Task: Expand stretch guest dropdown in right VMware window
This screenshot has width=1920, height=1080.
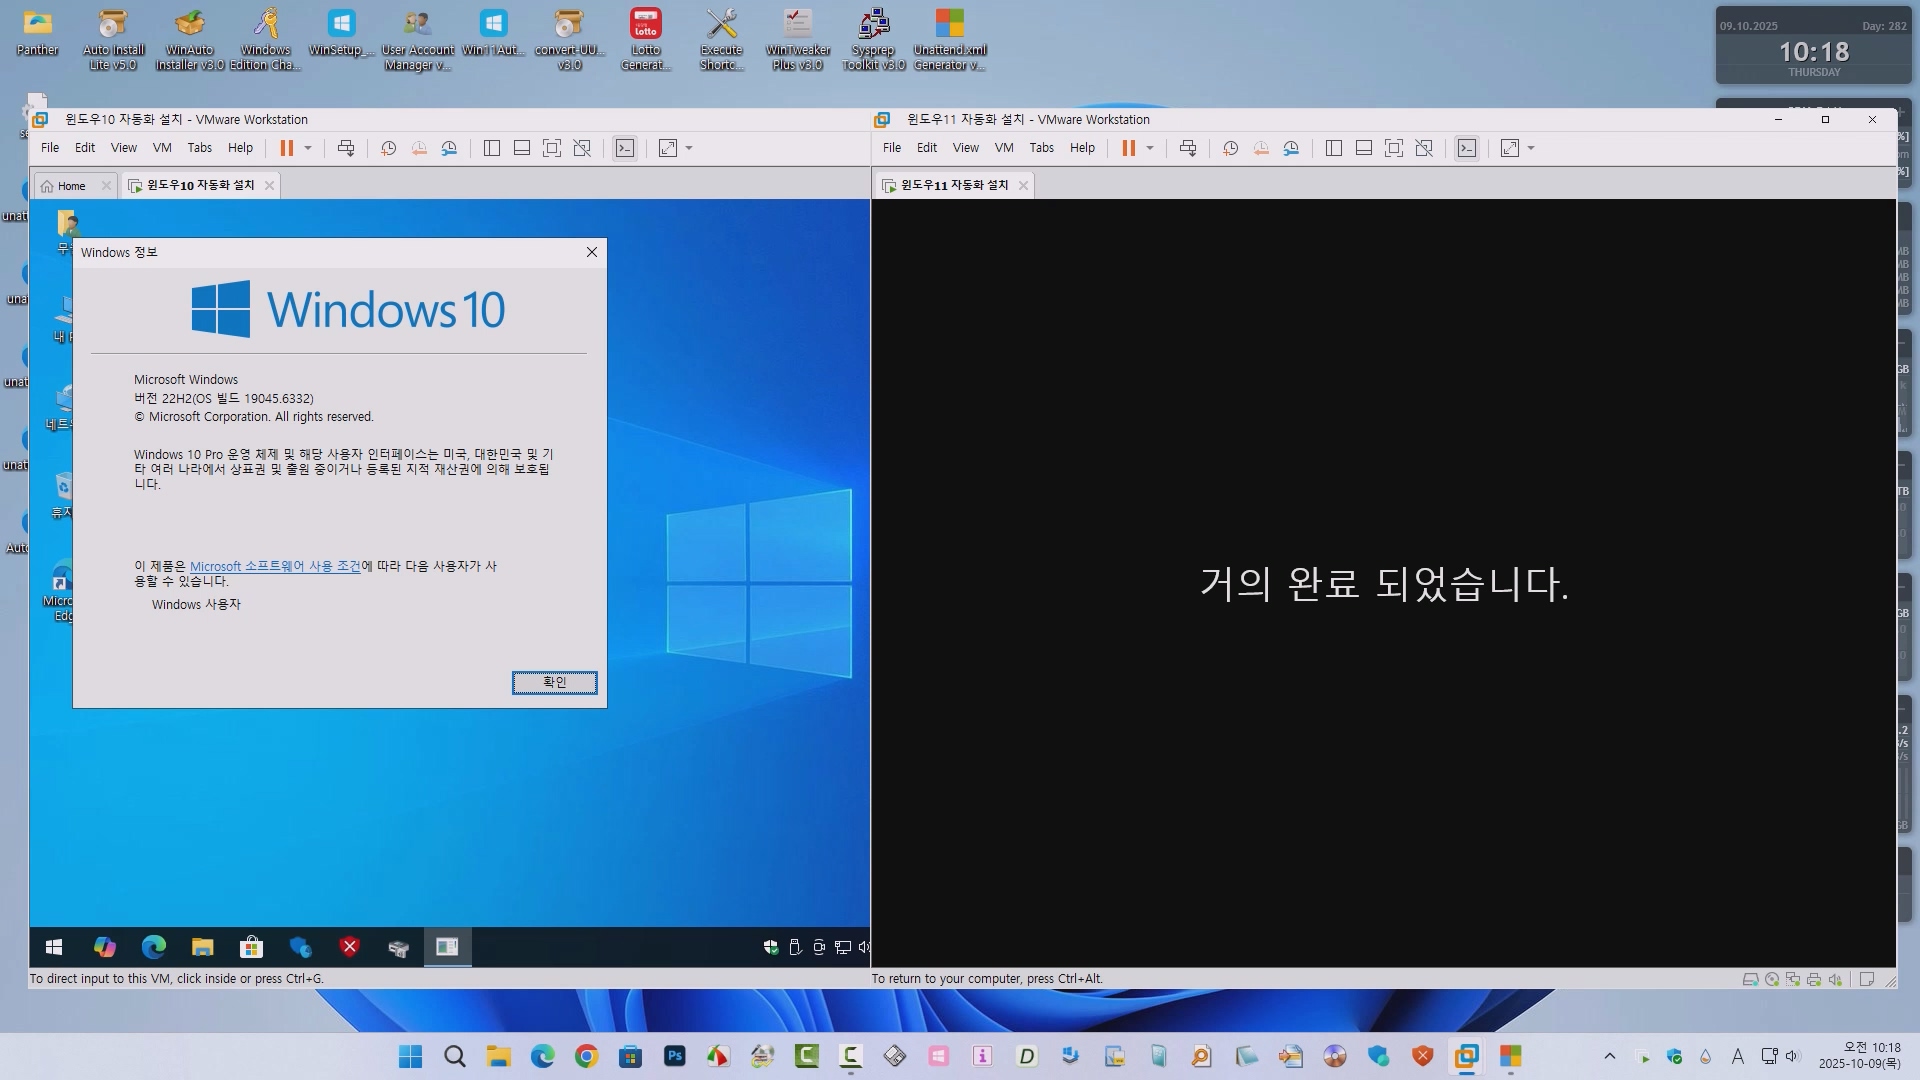Action: 1531,148
